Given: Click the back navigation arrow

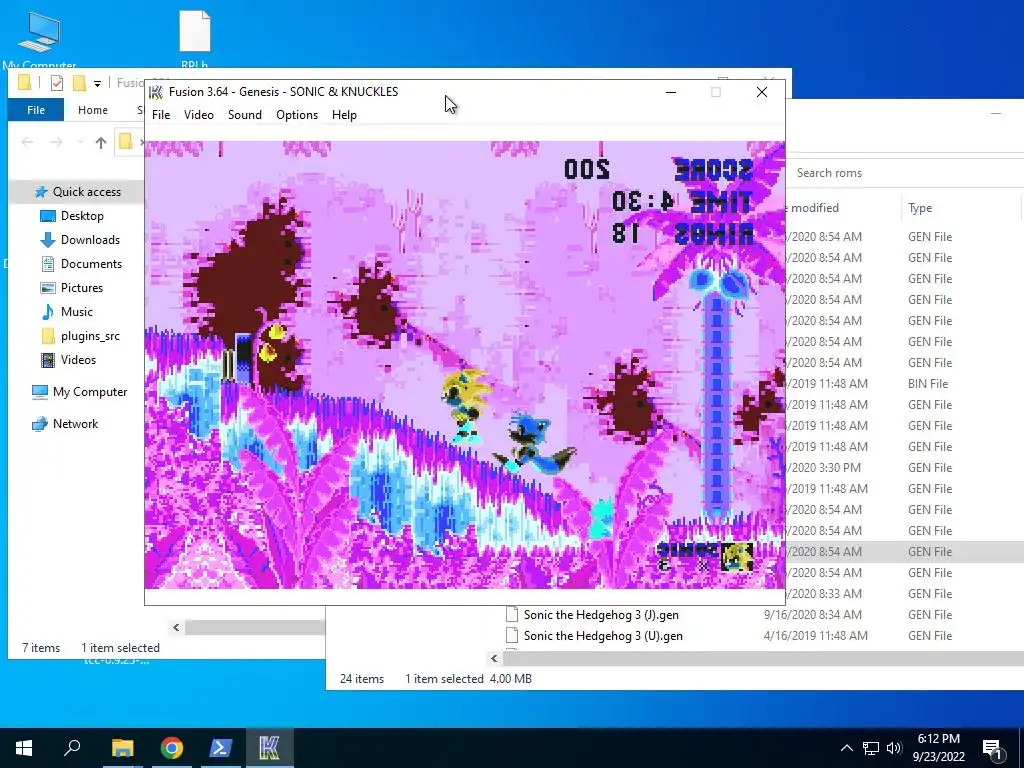Looking at the screenshot, I should pyautogui.click(x=27, y=142).
